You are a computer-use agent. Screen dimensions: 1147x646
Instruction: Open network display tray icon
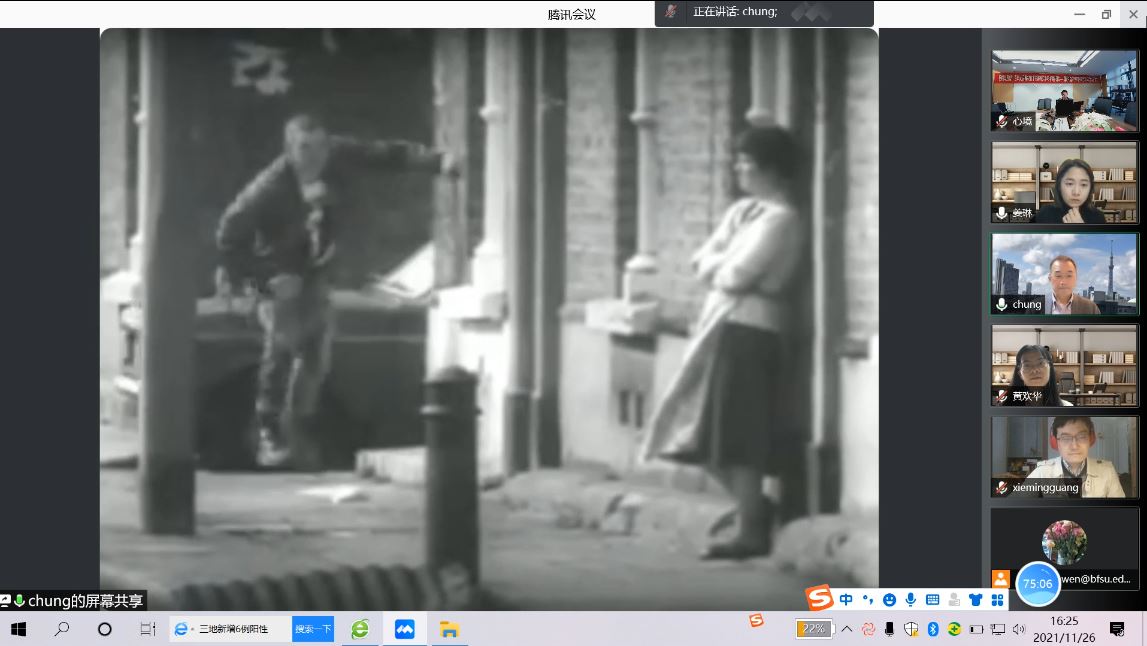pyautogui.click(x=998, y=629)
